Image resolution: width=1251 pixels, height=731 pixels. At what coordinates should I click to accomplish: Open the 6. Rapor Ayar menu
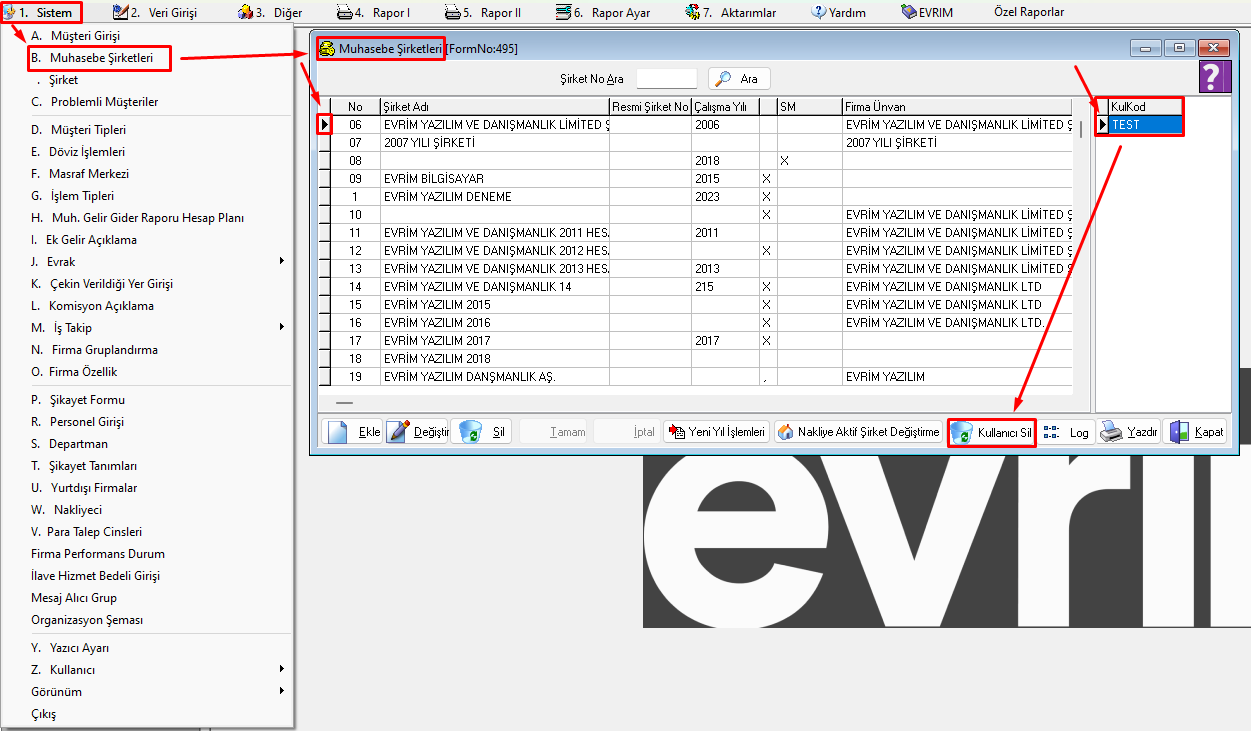603,13
